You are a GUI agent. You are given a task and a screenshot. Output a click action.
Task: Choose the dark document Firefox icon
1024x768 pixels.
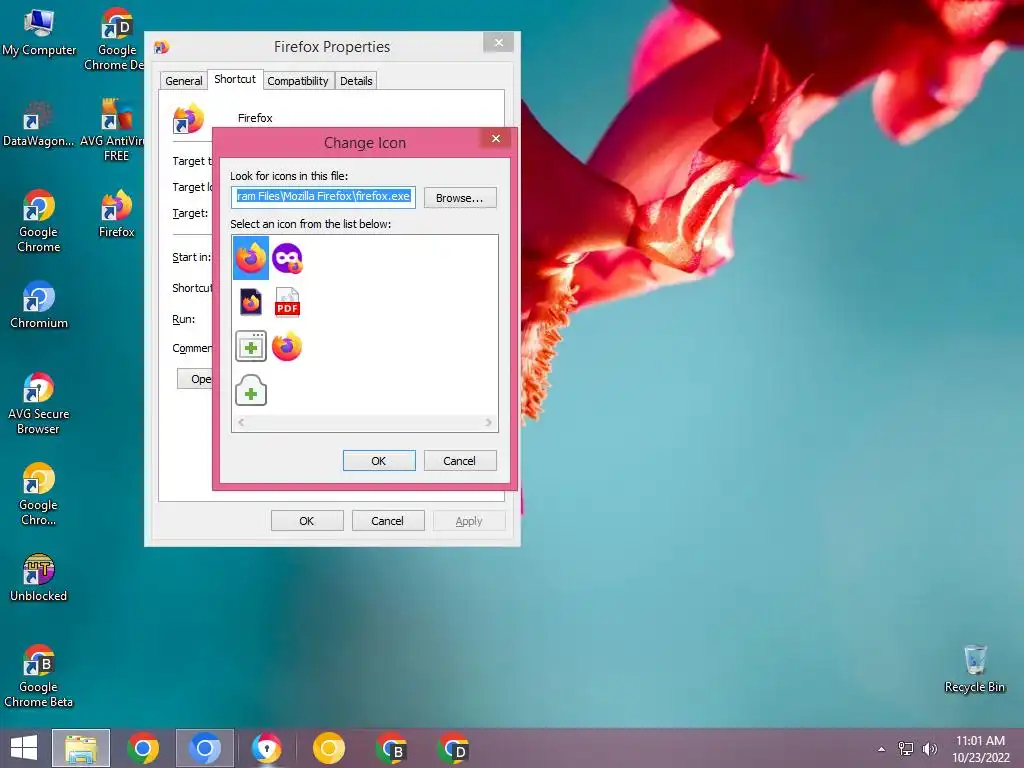click(x=251, y=302)
